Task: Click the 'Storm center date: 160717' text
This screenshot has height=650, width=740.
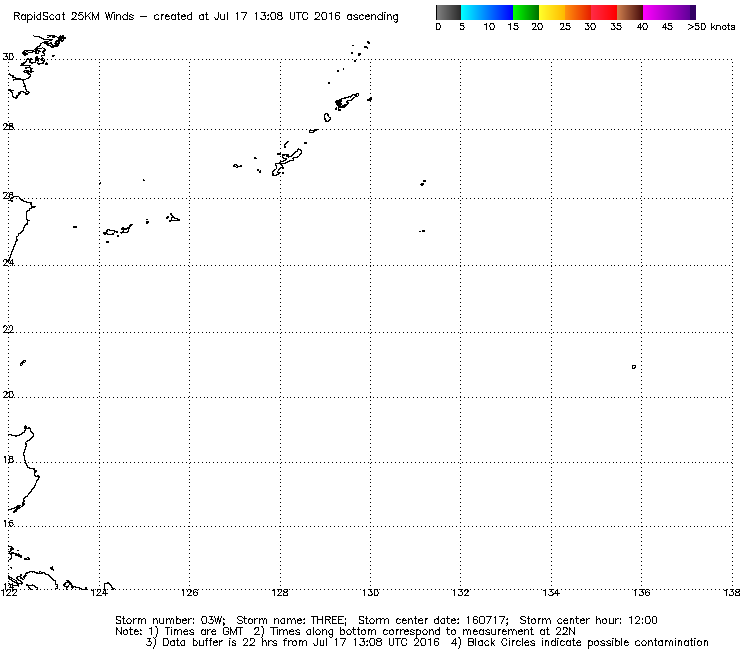Action: pos(433,620)
